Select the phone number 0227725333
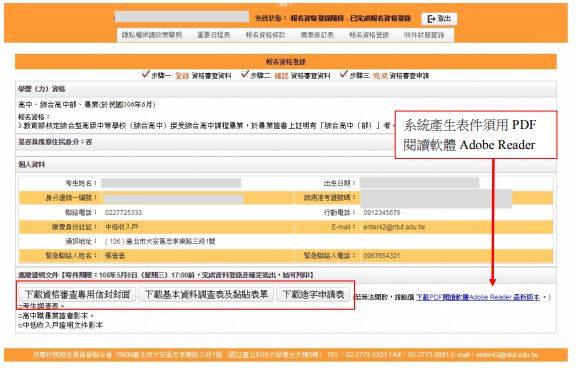Viewport: 578px width, 368px height. point(123,212)
